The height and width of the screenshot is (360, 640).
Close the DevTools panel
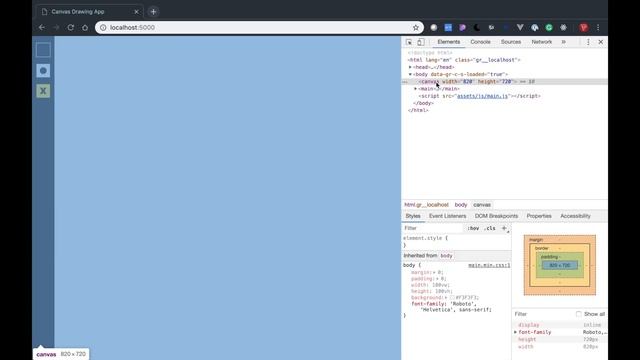601,42
